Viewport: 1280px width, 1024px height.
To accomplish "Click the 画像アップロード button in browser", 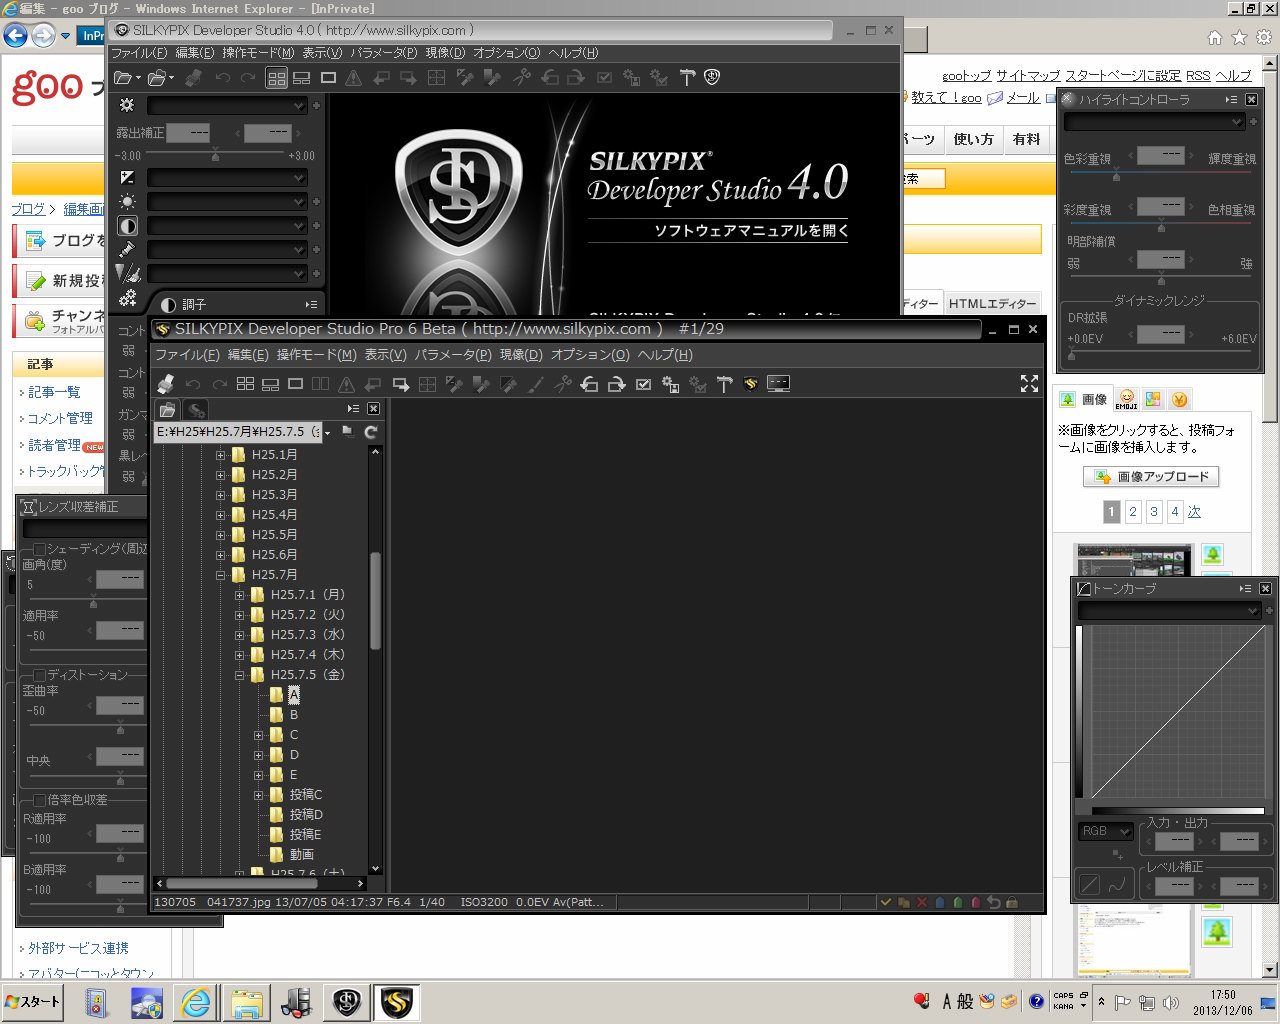I will click(1151, 477).
